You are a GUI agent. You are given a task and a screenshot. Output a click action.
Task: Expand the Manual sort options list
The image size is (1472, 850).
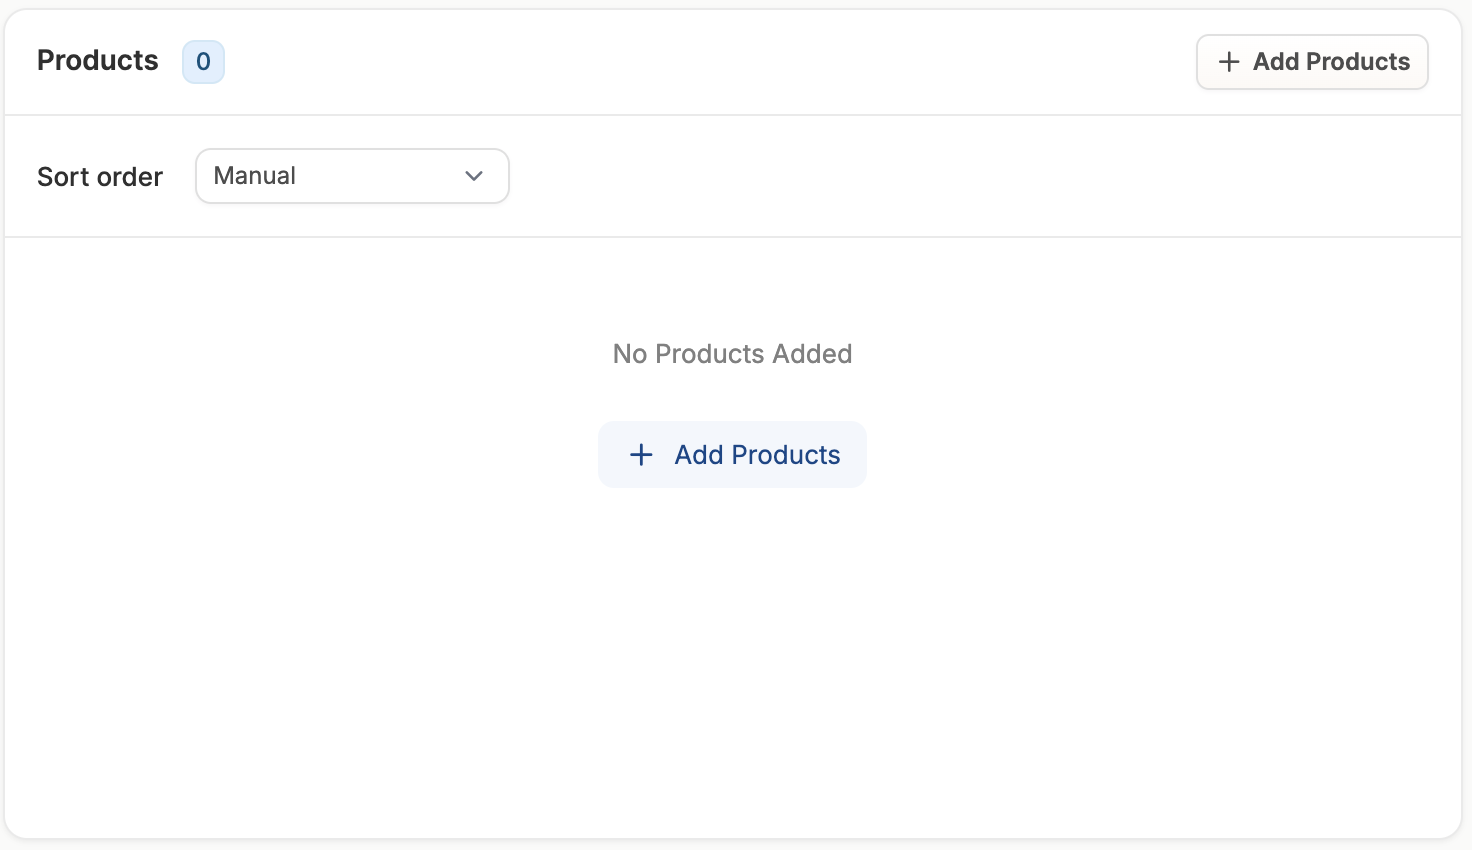point(352,176)
